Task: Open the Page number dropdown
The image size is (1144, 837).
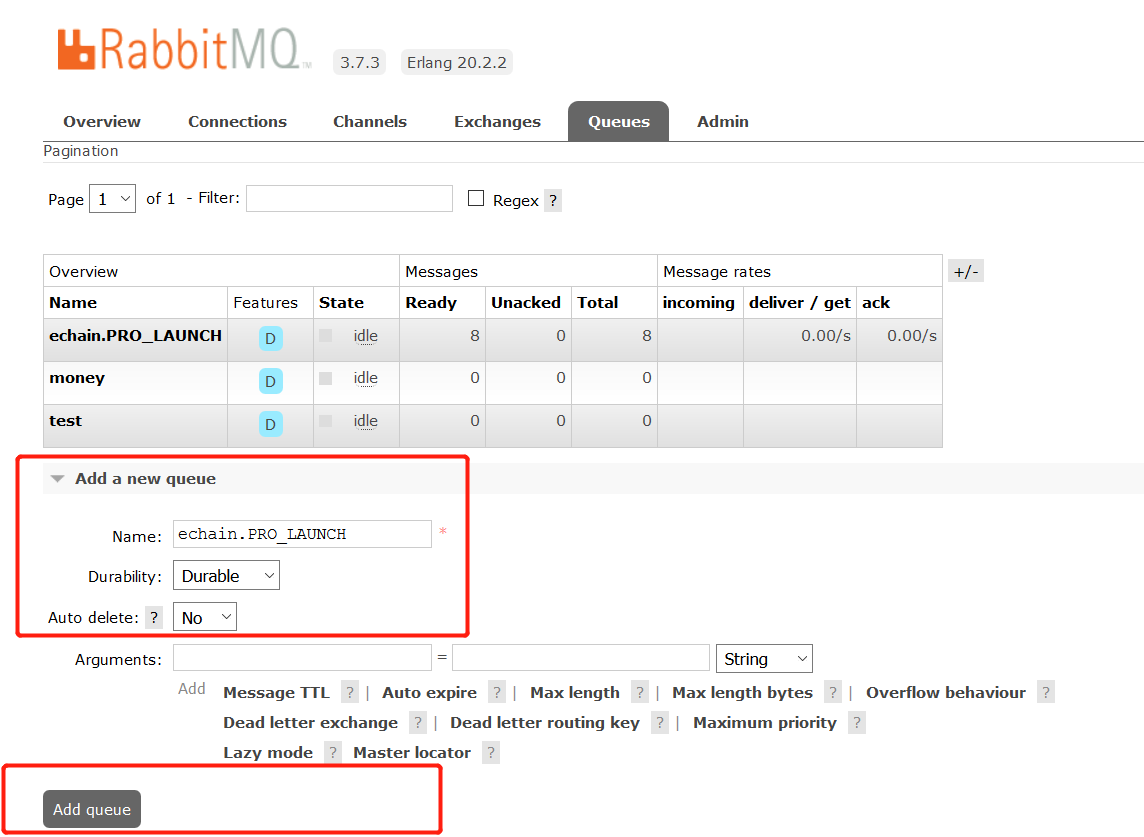Action: (x=112, y=199)
